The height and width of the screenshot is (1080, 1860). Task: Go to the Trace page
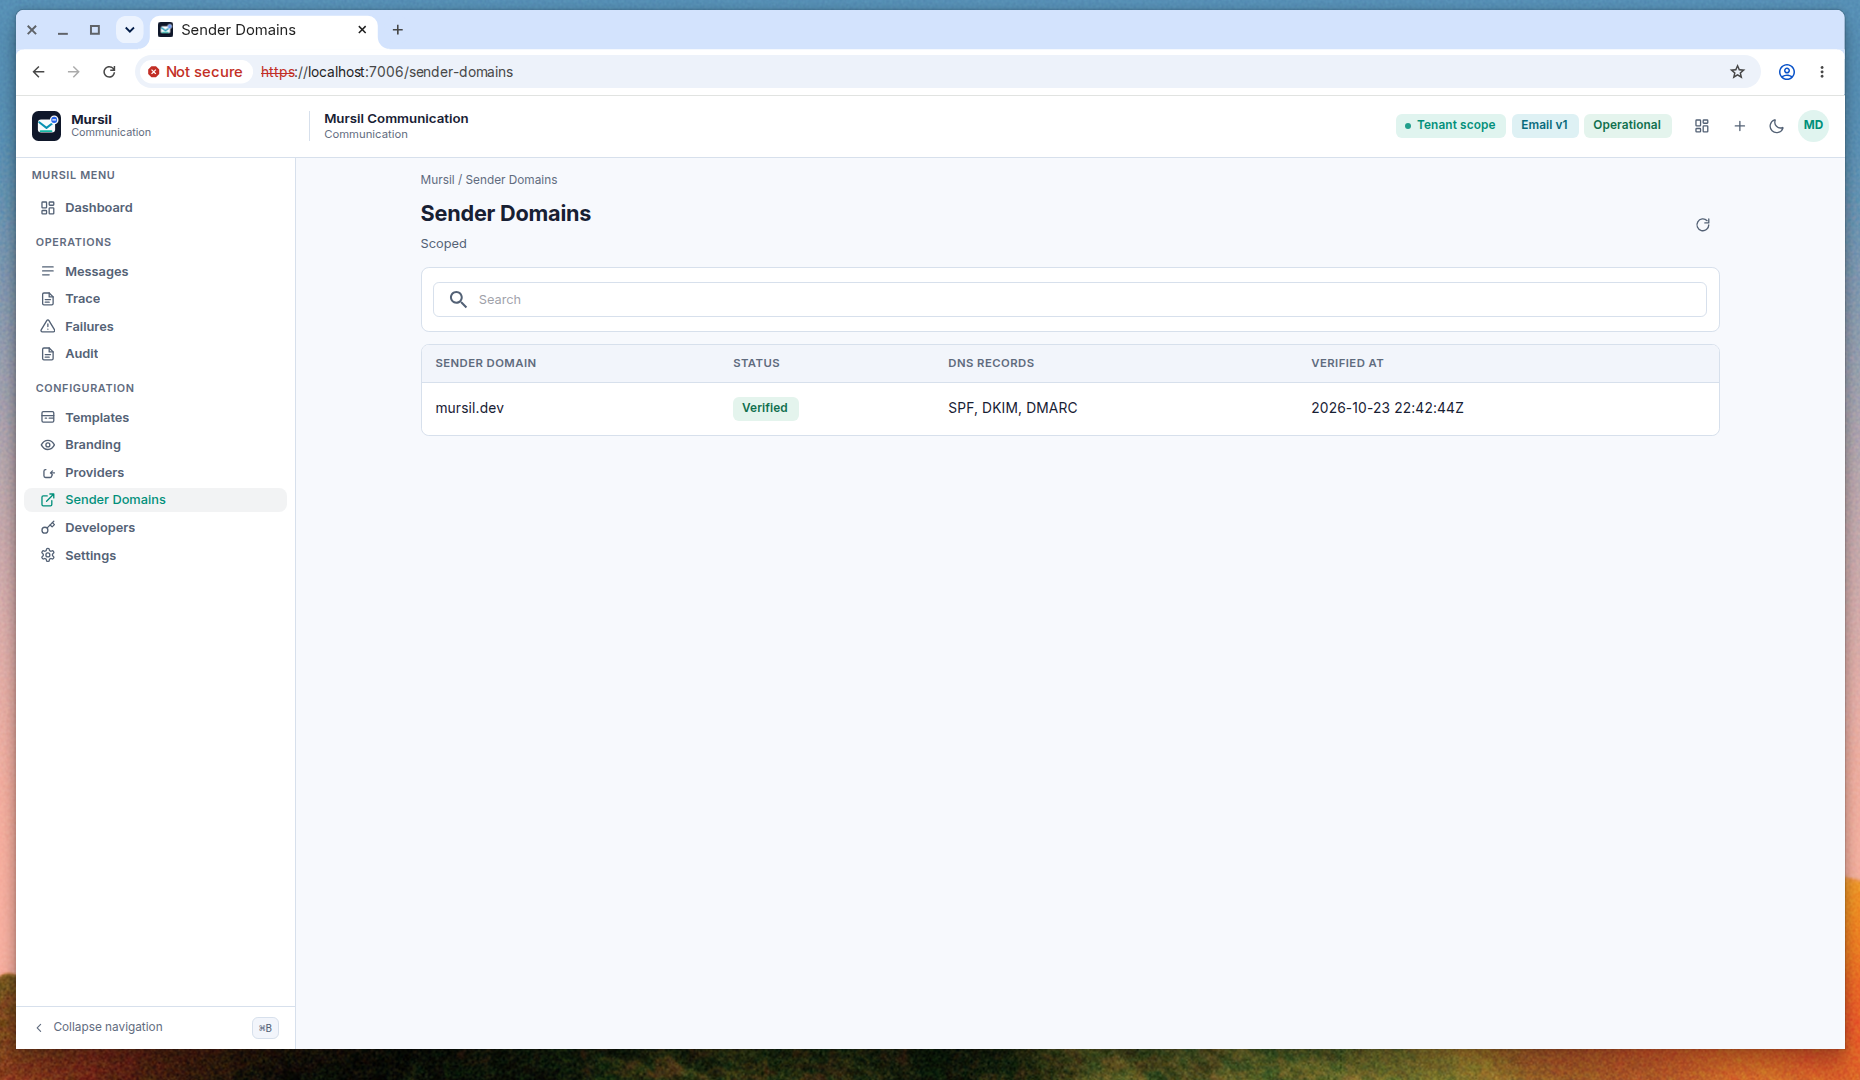point(155,299)
